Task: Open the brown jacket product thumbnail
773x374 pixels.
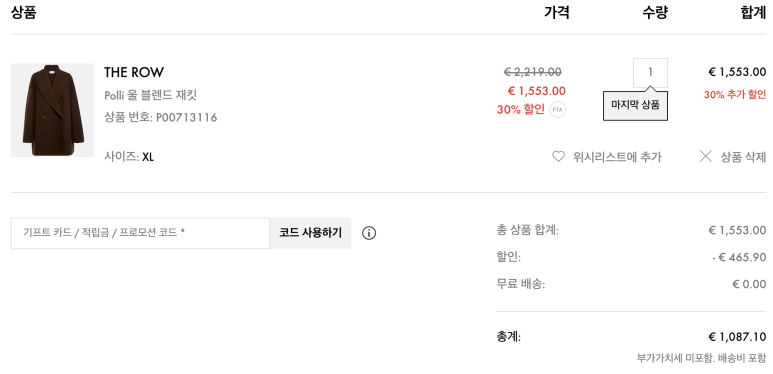Action: pos(52,110)
